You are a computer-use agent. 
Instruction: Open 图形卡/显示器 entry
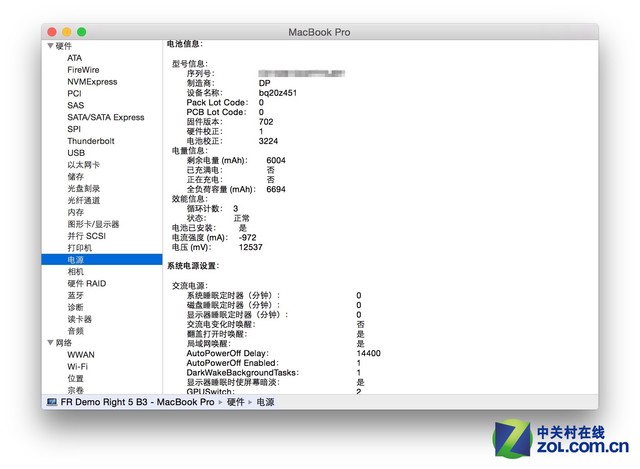[93, 224]
